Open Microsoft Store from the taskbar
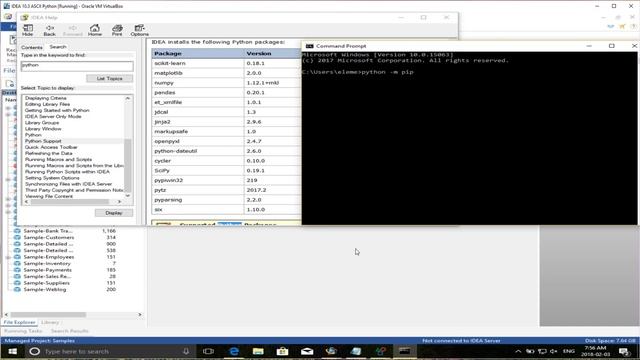This screenshot has width=640, height=360. tap(282, 351)
